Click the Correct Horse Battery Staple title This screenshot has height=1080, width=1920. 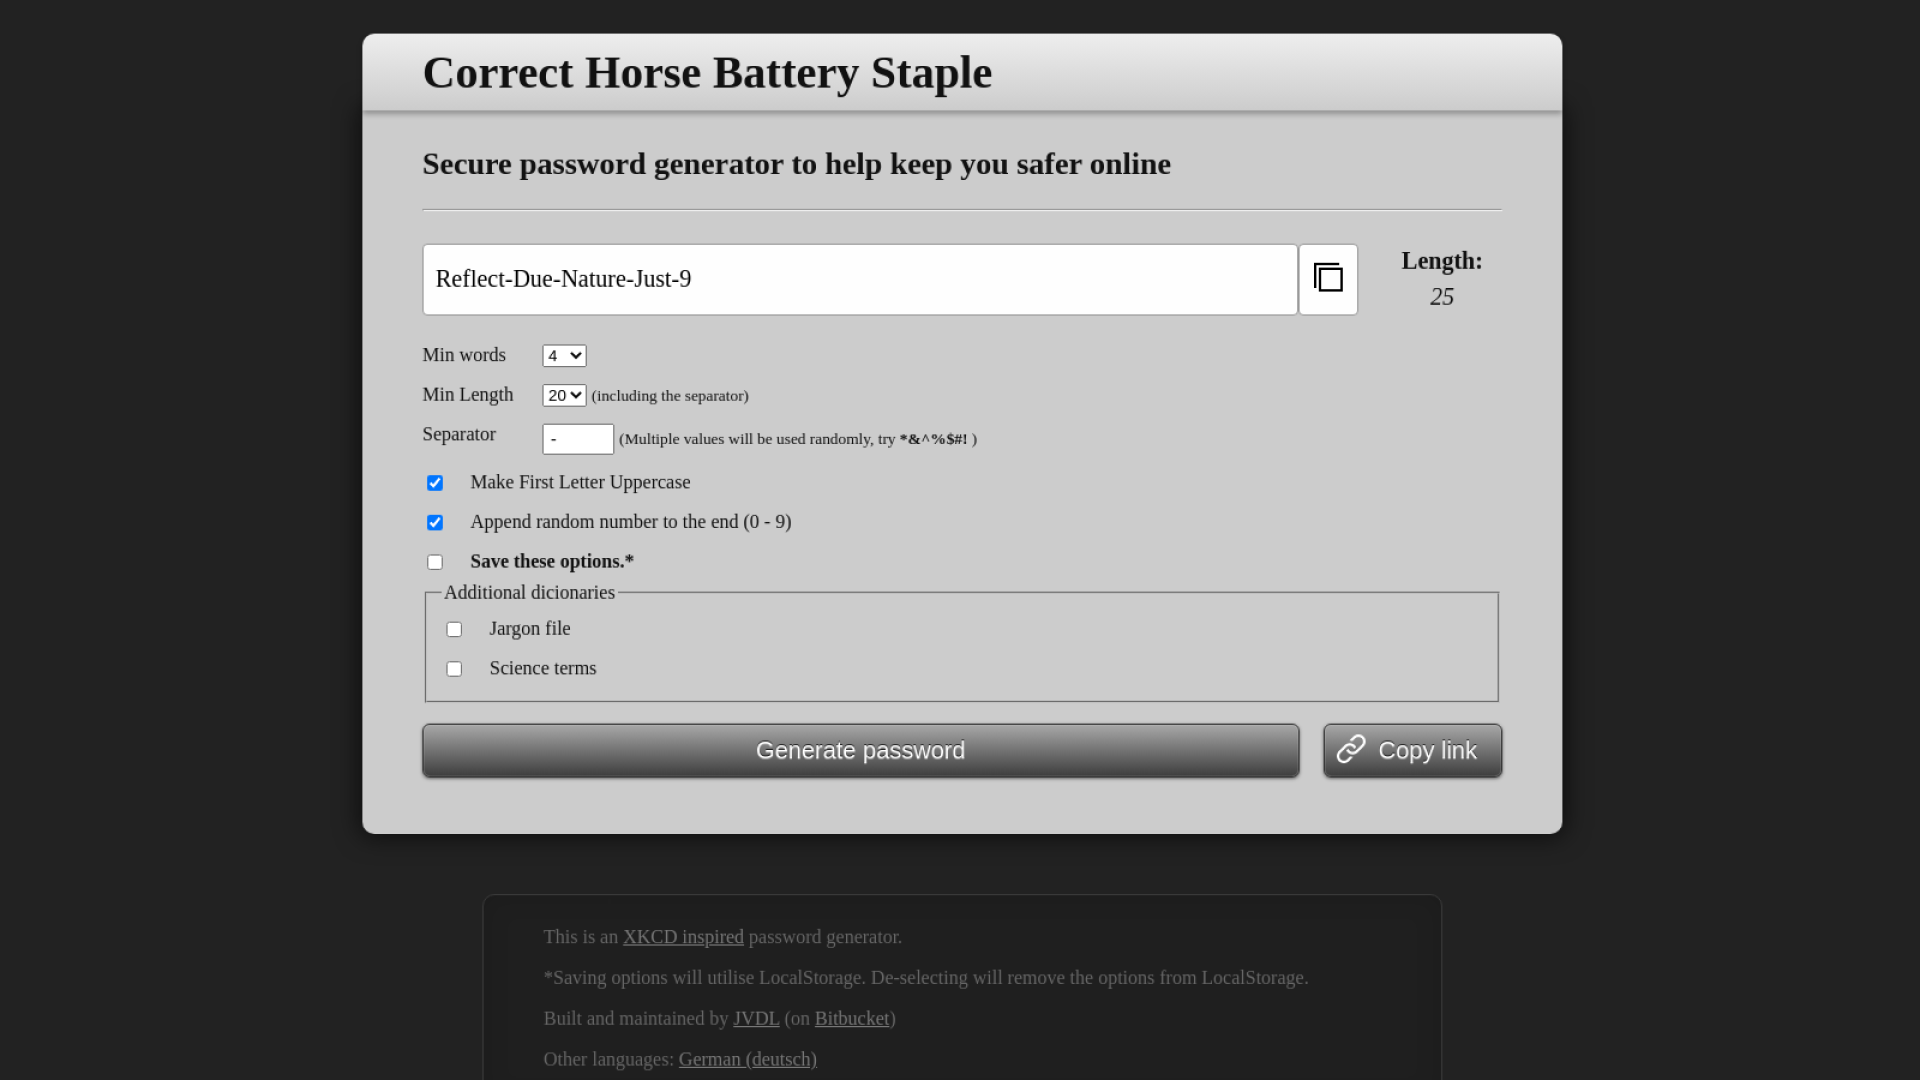[707, 72]
